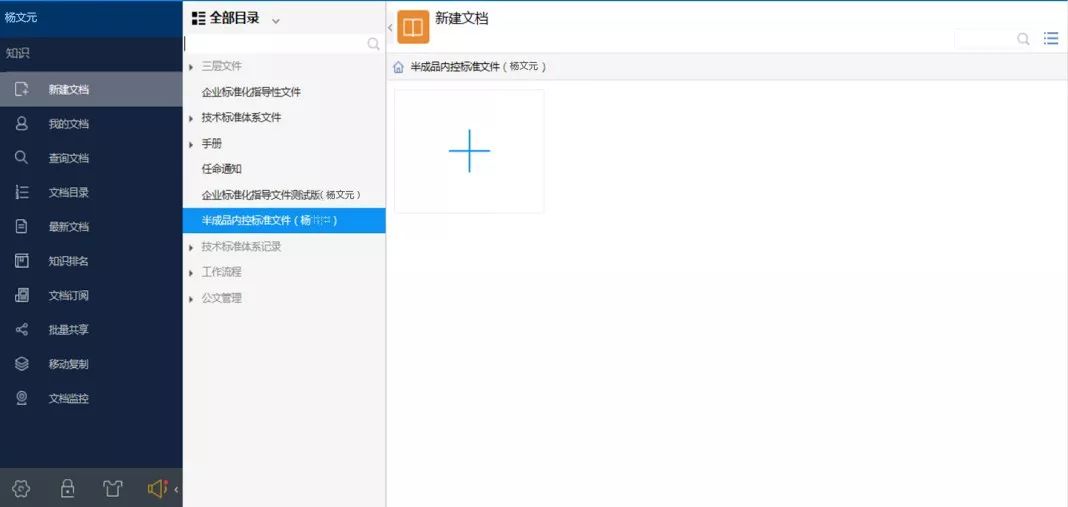Click the search magnifier in directory panel

click(x=373, y=44)
